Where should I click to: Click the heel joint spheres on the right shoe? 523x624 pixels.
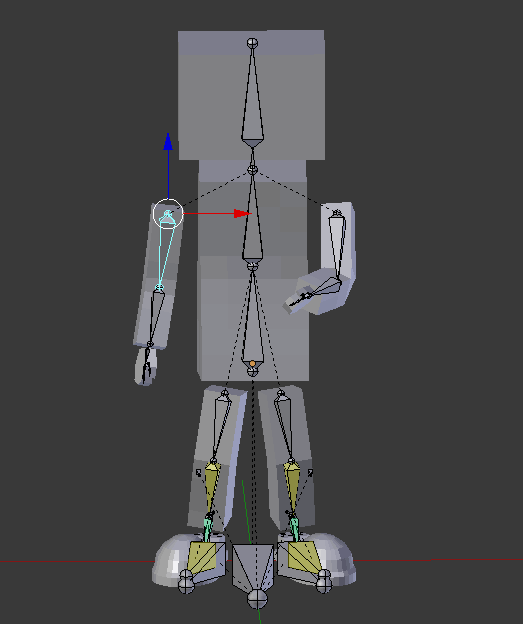pyautogui.click(x=324, y=581)
